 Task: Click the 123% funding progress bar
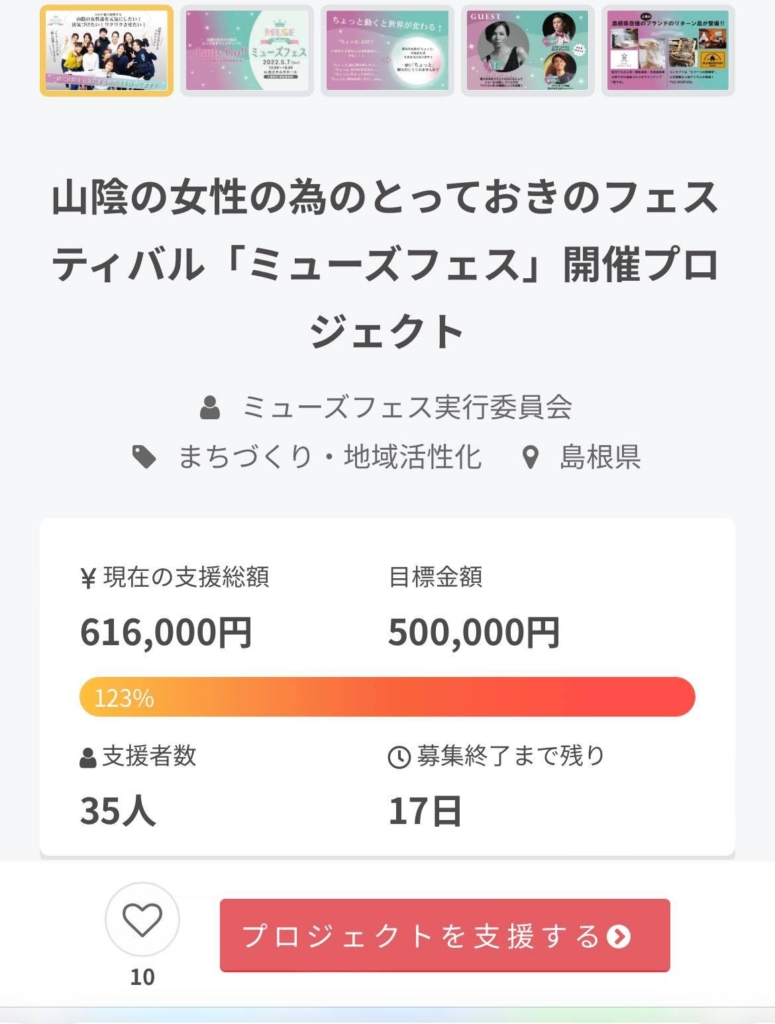[387, 697]
